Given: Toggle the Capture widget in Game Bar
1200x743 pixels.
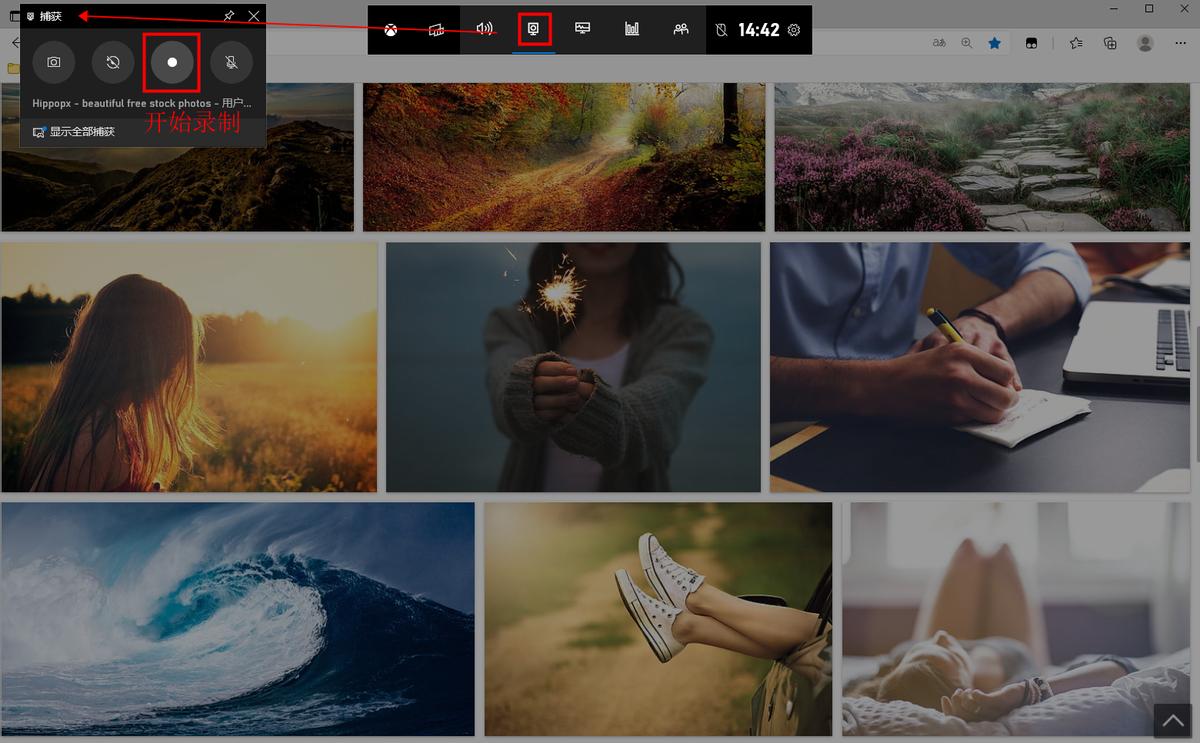Looking at the screenshot, I should [534, 30].
